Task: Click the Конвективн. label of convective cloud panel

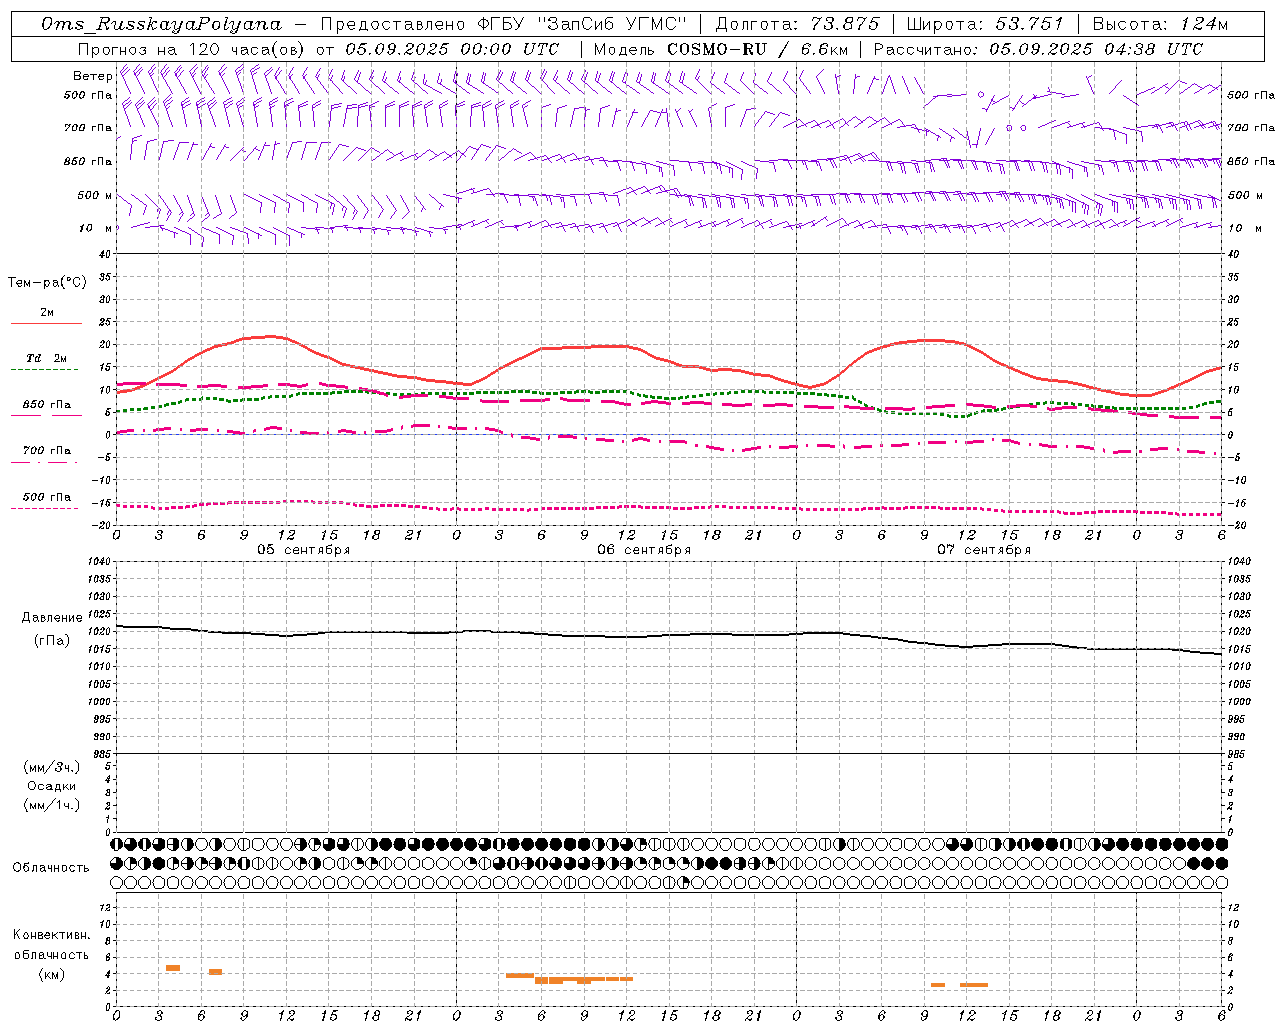Action: point(51,935)
